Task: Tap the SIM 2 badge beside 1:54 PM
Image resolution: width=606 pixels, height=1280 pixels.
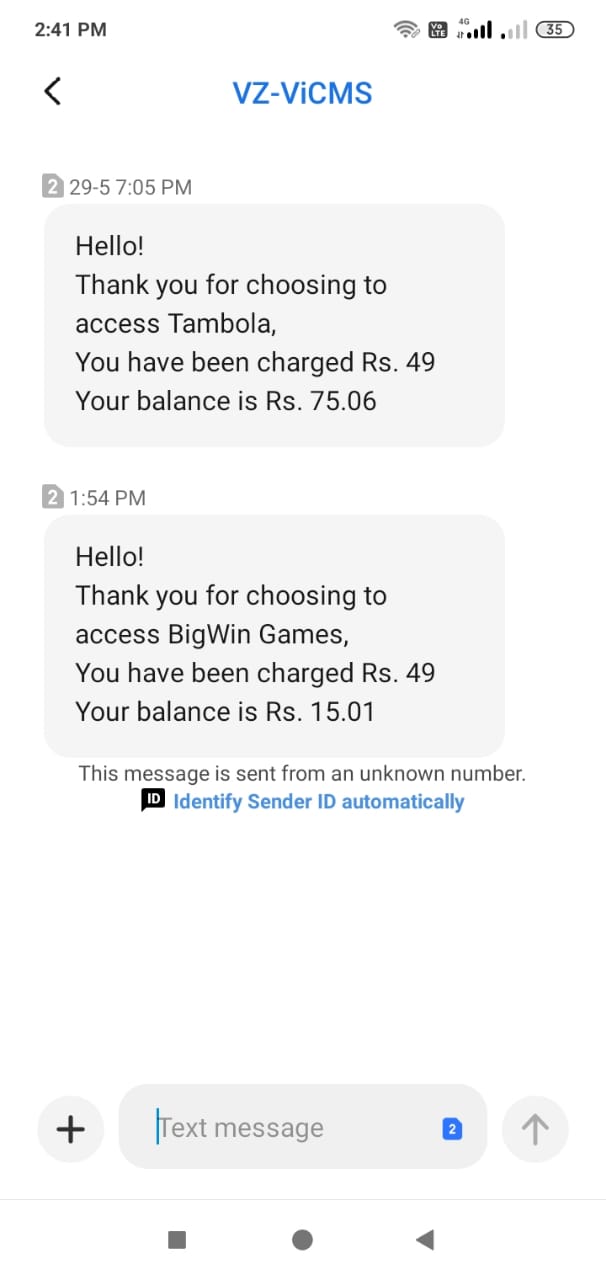Action: (x=53, y=497)
